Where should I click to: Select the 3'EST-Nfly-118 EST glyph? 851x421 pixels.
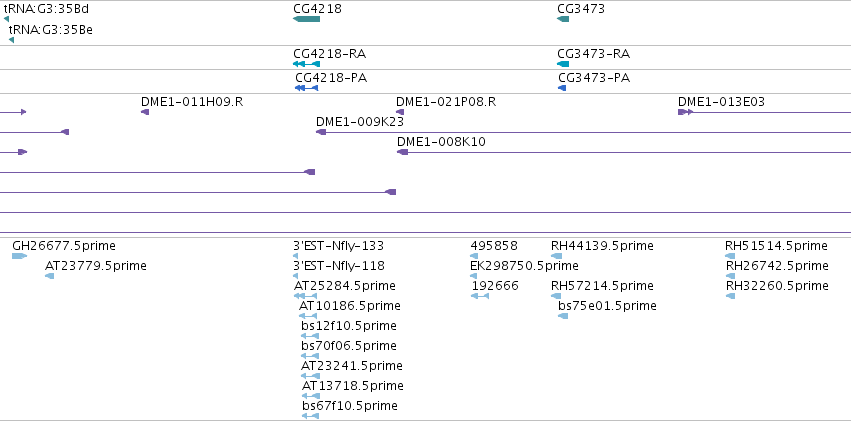pos(295,276)
